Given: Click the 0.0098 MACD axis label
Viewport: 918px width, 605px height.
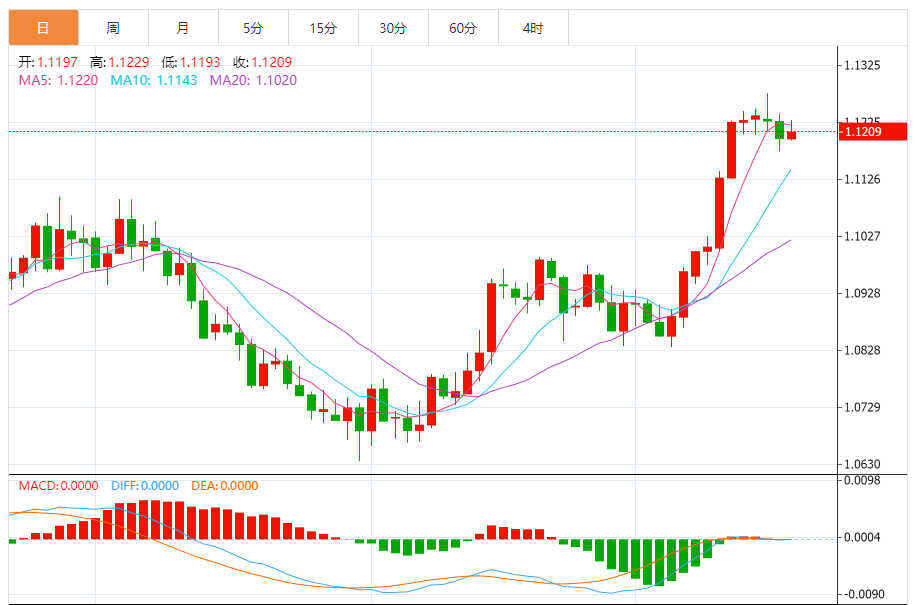Looking at the screenshot, I should [x=862, y=480].
